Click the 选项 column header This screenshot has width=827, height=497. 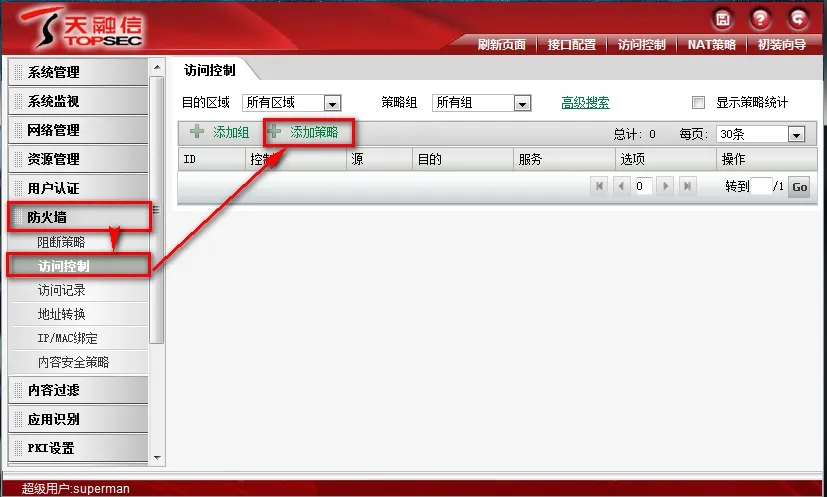[x=666, y=159]
